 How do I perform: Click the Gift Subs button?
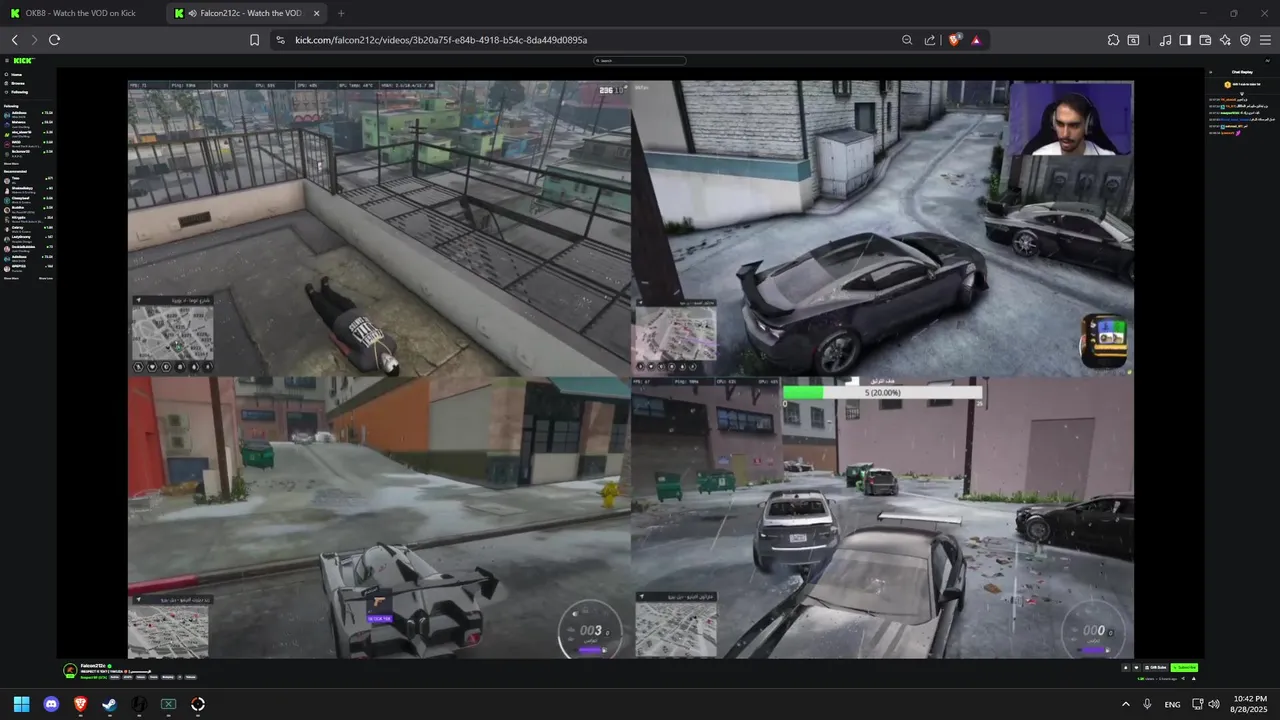tap(1157, 667)
